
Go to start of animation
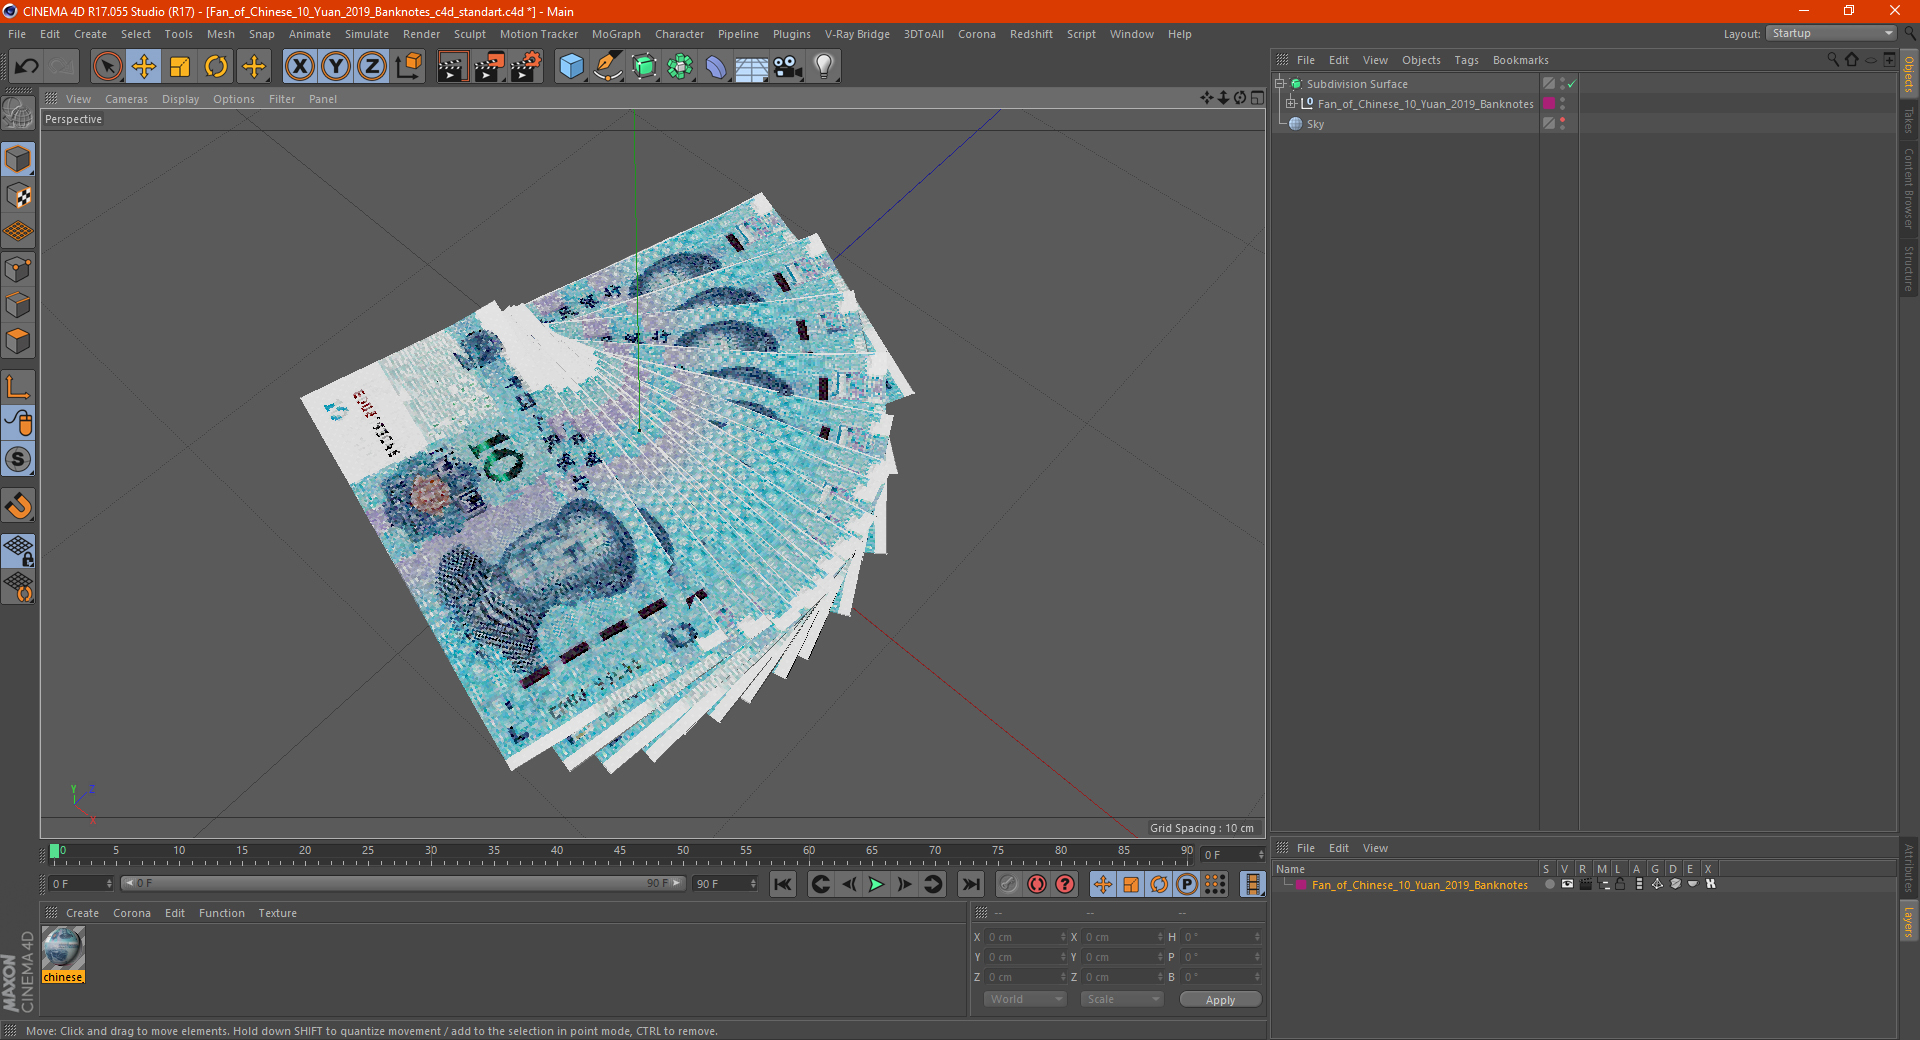pyautogui.click(x=783, y=884)
